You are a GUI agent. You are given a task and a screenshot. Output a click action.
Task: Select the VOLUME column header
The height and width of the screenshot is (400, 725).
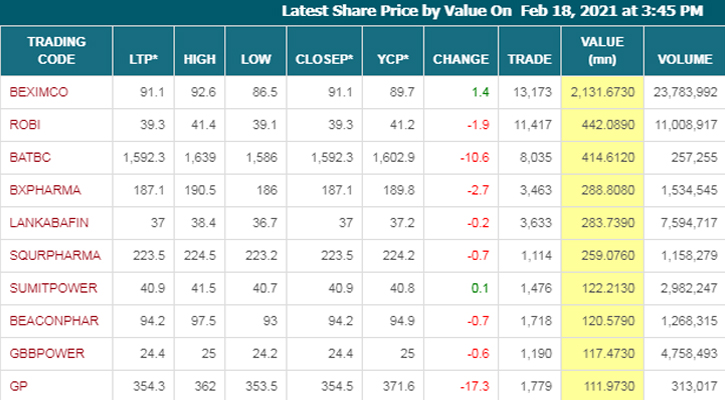(685, 59)
